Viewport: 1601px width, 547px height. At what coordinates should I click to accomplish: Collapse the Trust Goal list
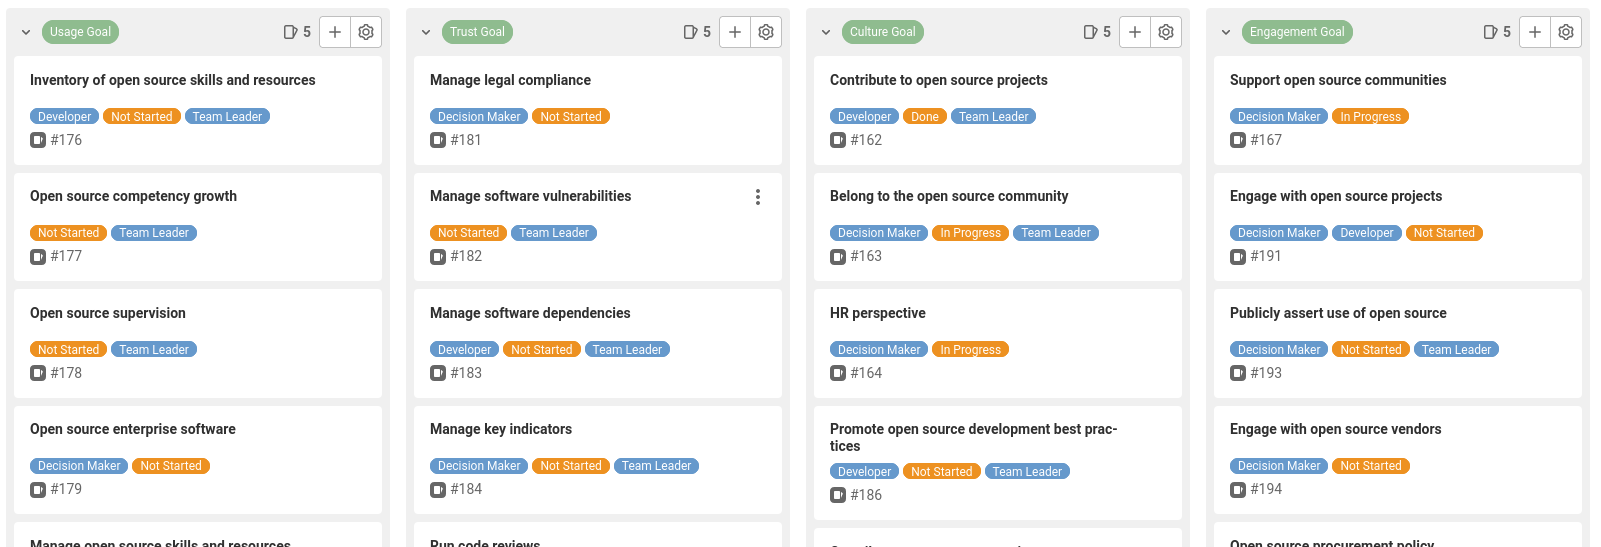coord(426,32)
